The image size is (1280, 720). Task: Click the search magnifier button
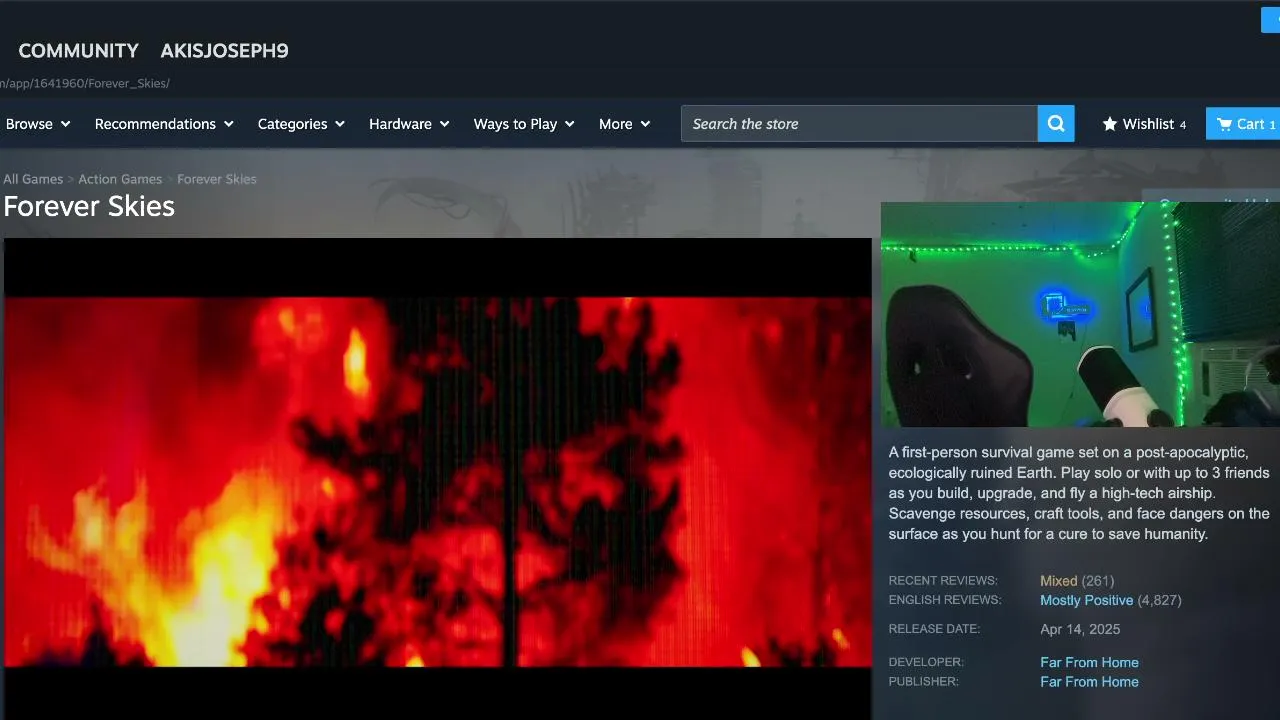tap(1056, 124)
